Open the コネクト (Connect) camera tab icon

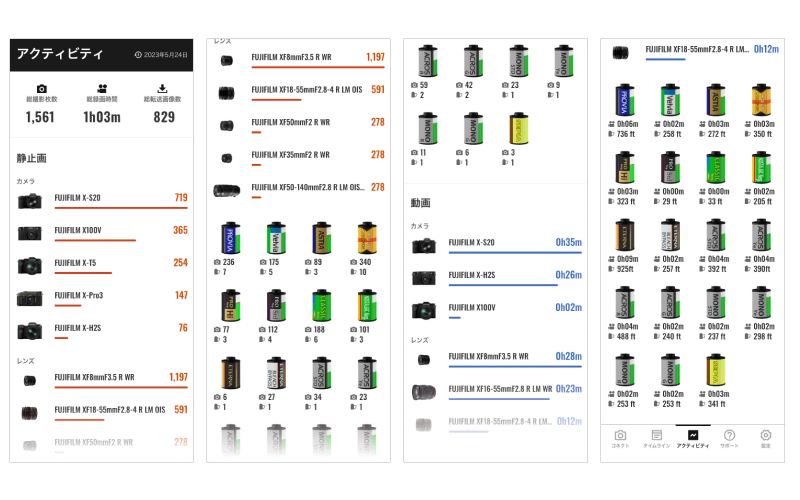pos(620,437)
